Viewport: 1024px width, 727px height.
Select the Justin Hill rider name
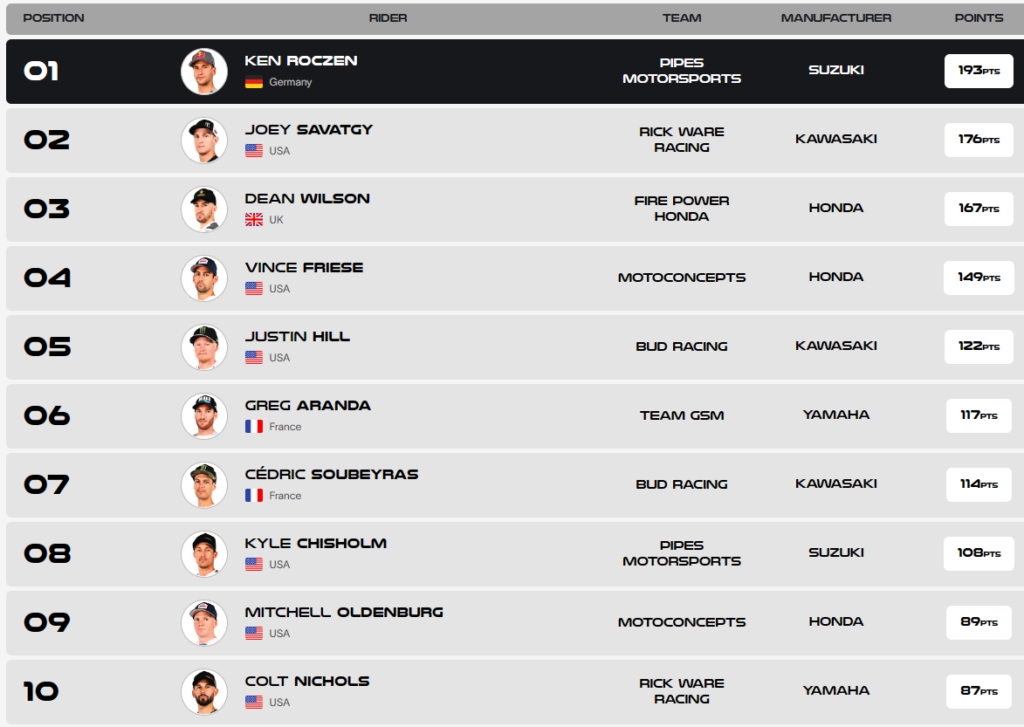click(x=297, y=337)
